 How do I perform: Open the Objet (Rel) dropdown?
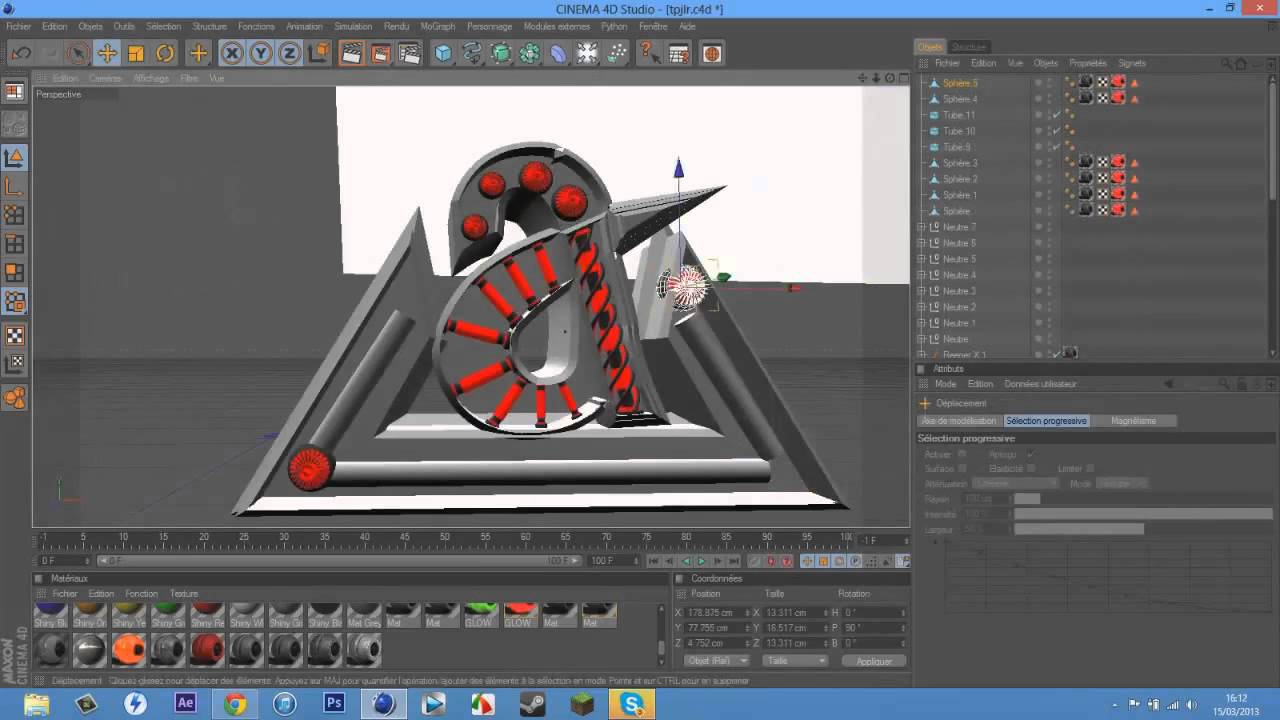click(x=716, y=661)
